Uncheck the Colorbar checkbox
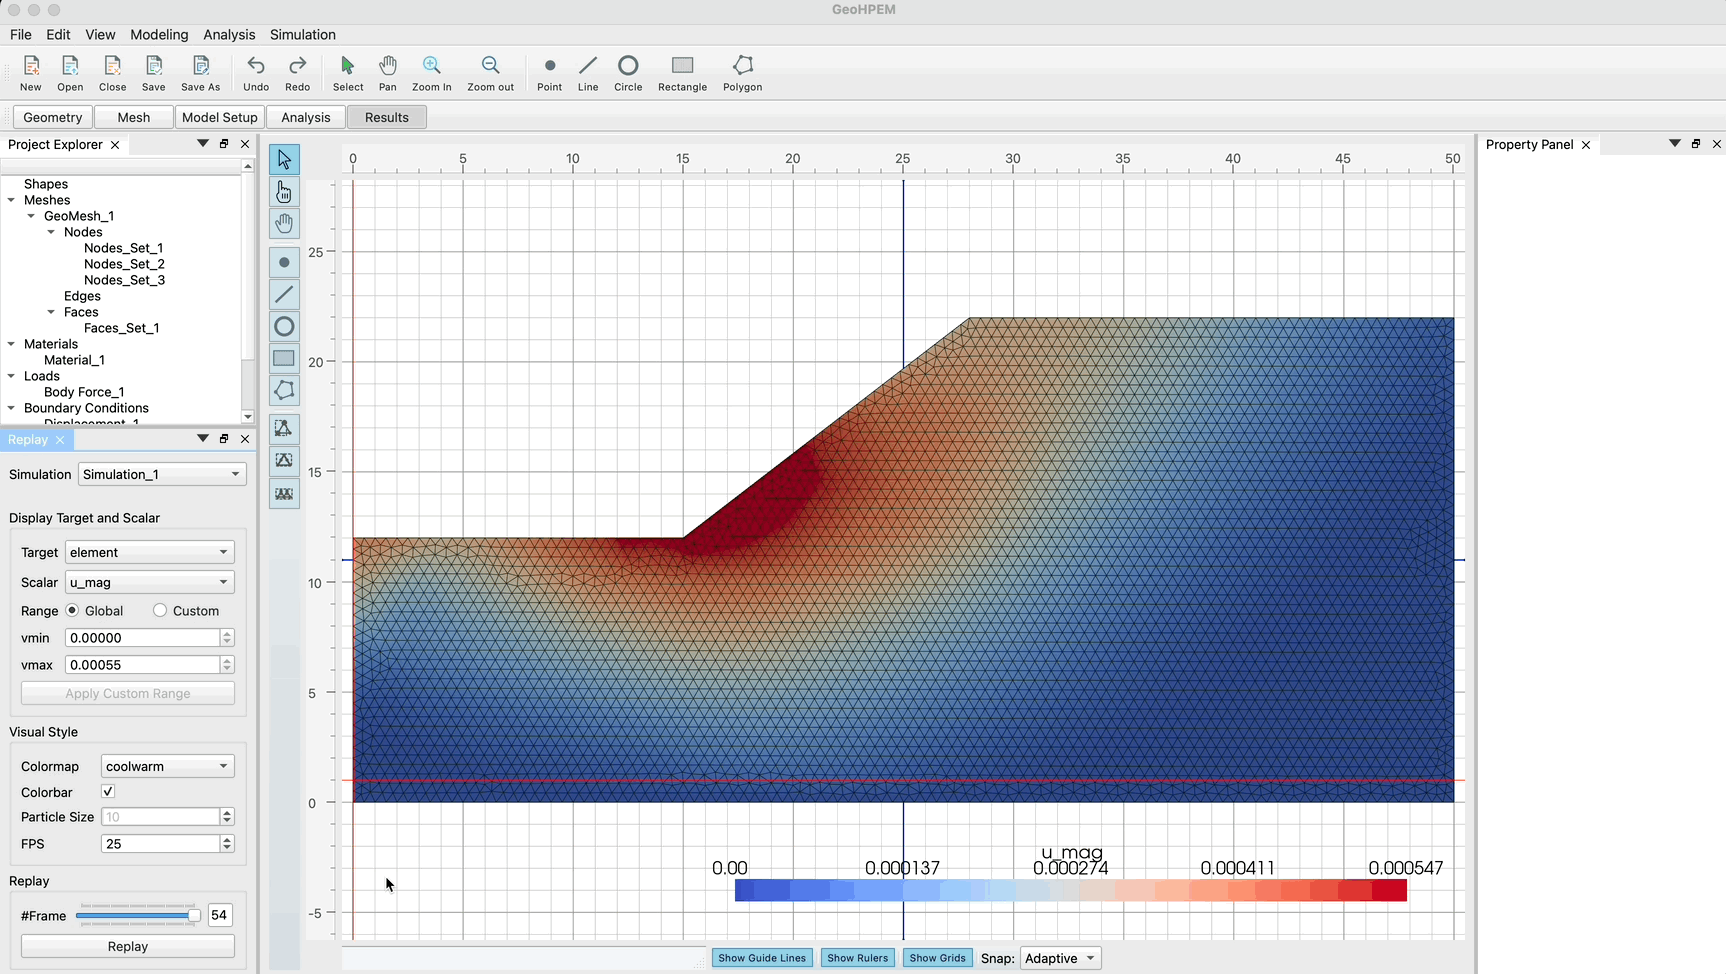 click(x=108, y=792)
